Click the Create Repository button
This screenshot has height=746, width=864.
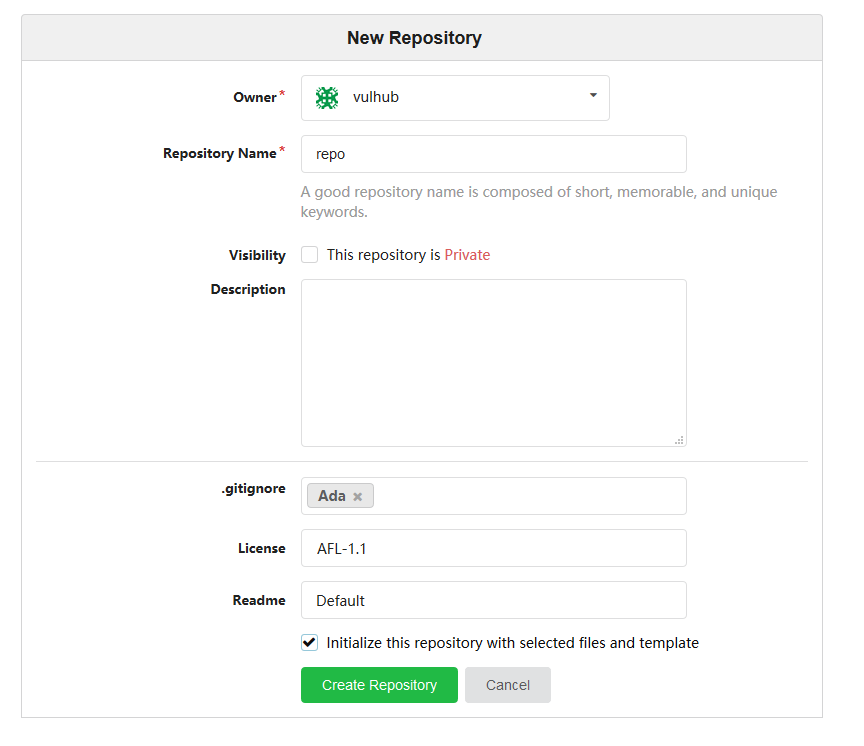pyautogui.click(x=379, y=685)
